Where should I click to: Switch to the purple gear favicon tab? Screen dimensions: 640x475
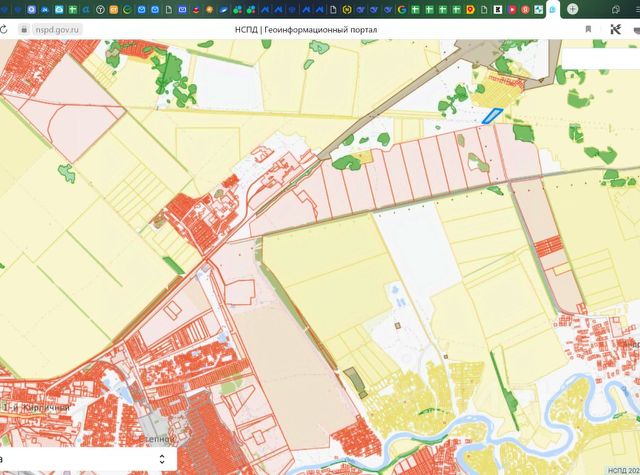[x=31, y=9]
